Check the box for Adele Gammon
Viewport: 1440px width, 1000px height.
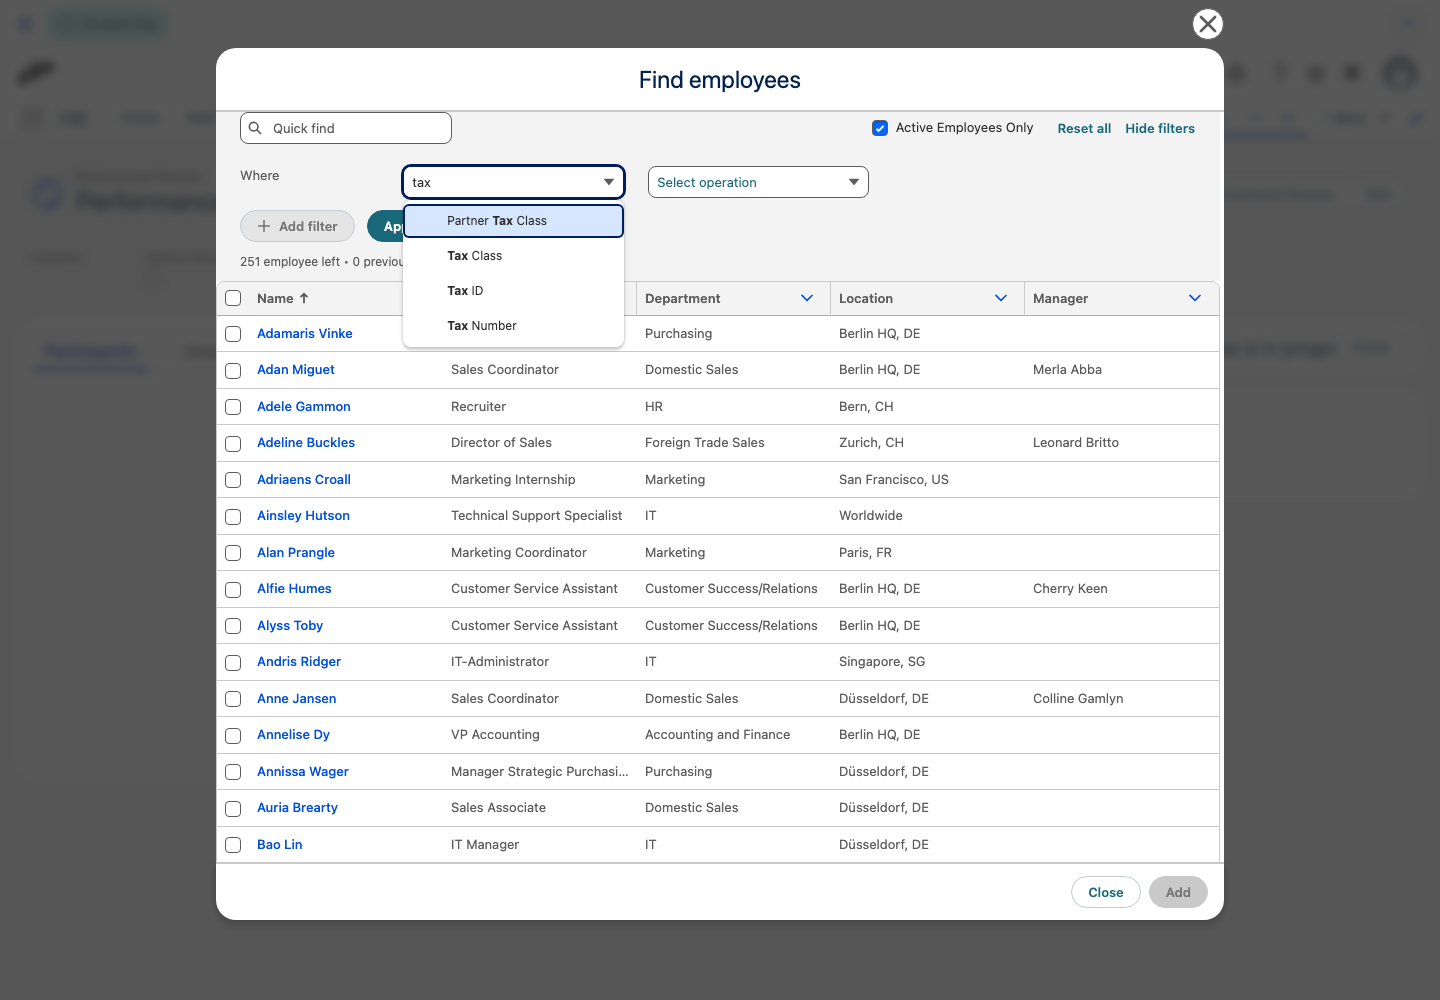coord(233,407)
